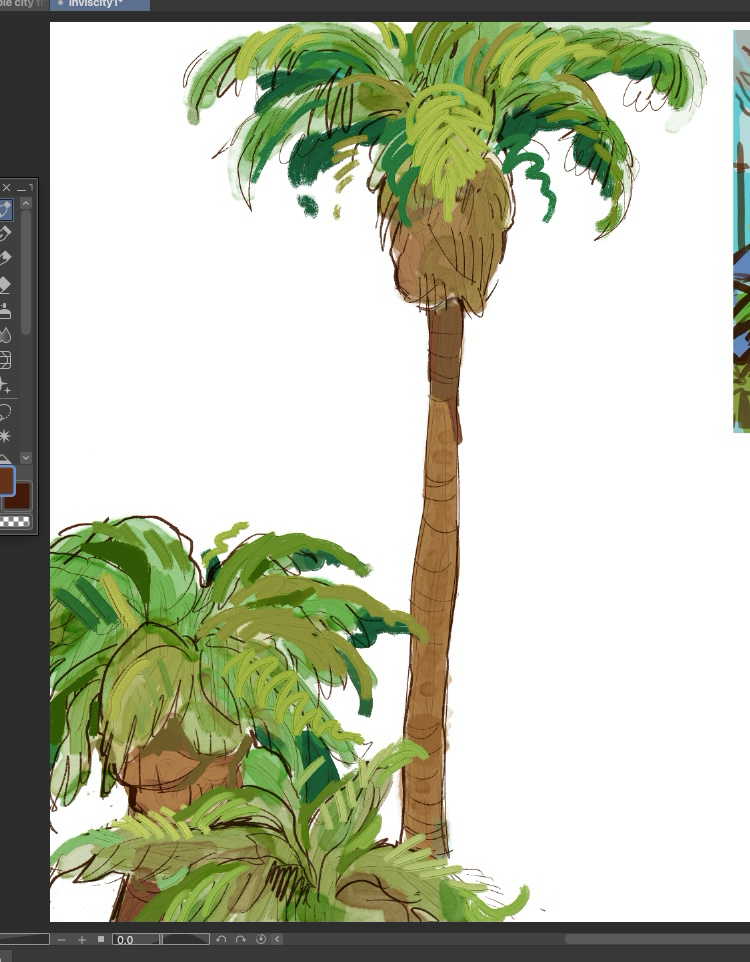
Task: Switch to the leftmost 'city' canvas tab
Action: pyautogui.click(x=22, y=5)
